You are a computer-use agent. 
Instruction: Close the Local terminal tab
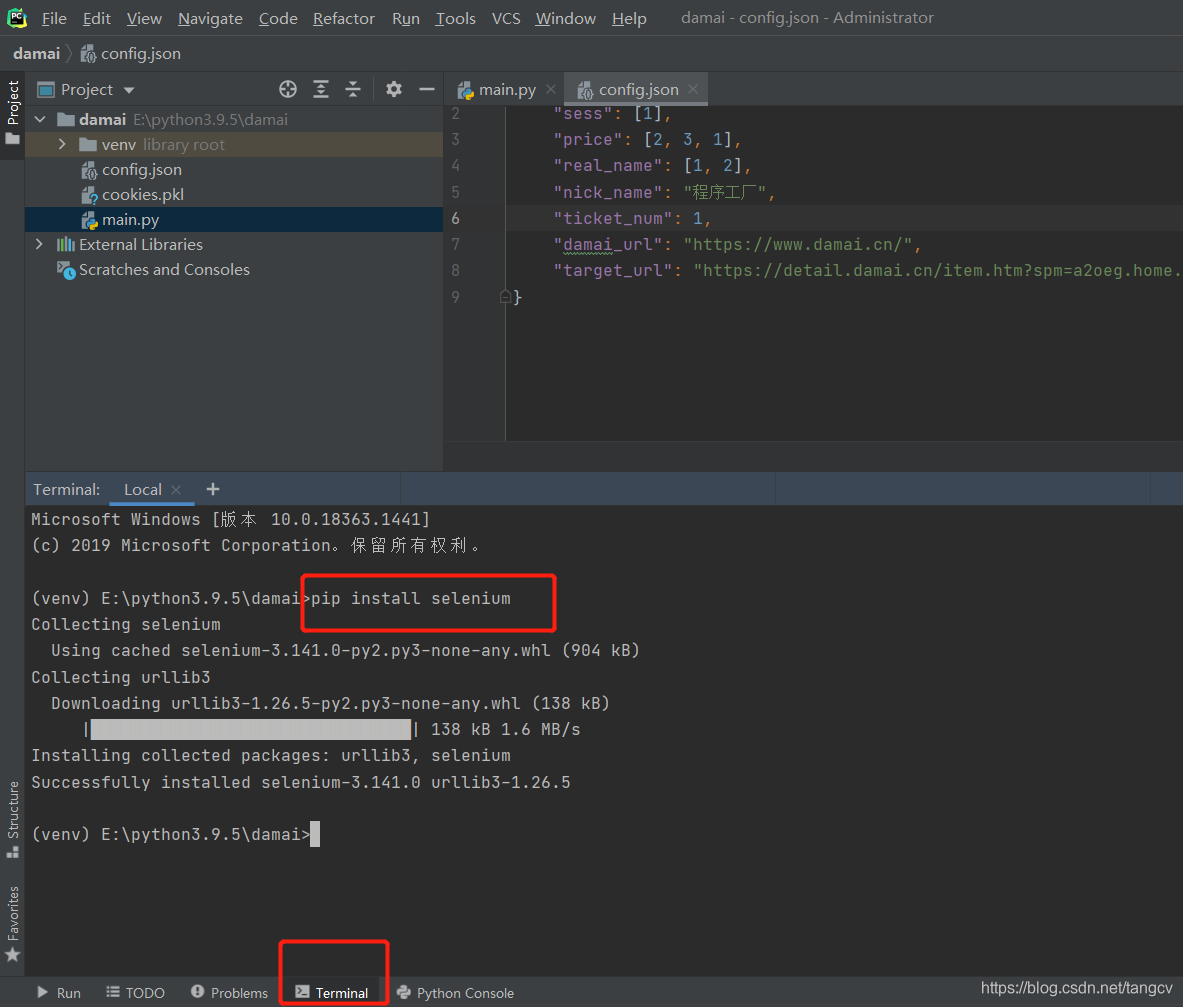coord(176,490)
